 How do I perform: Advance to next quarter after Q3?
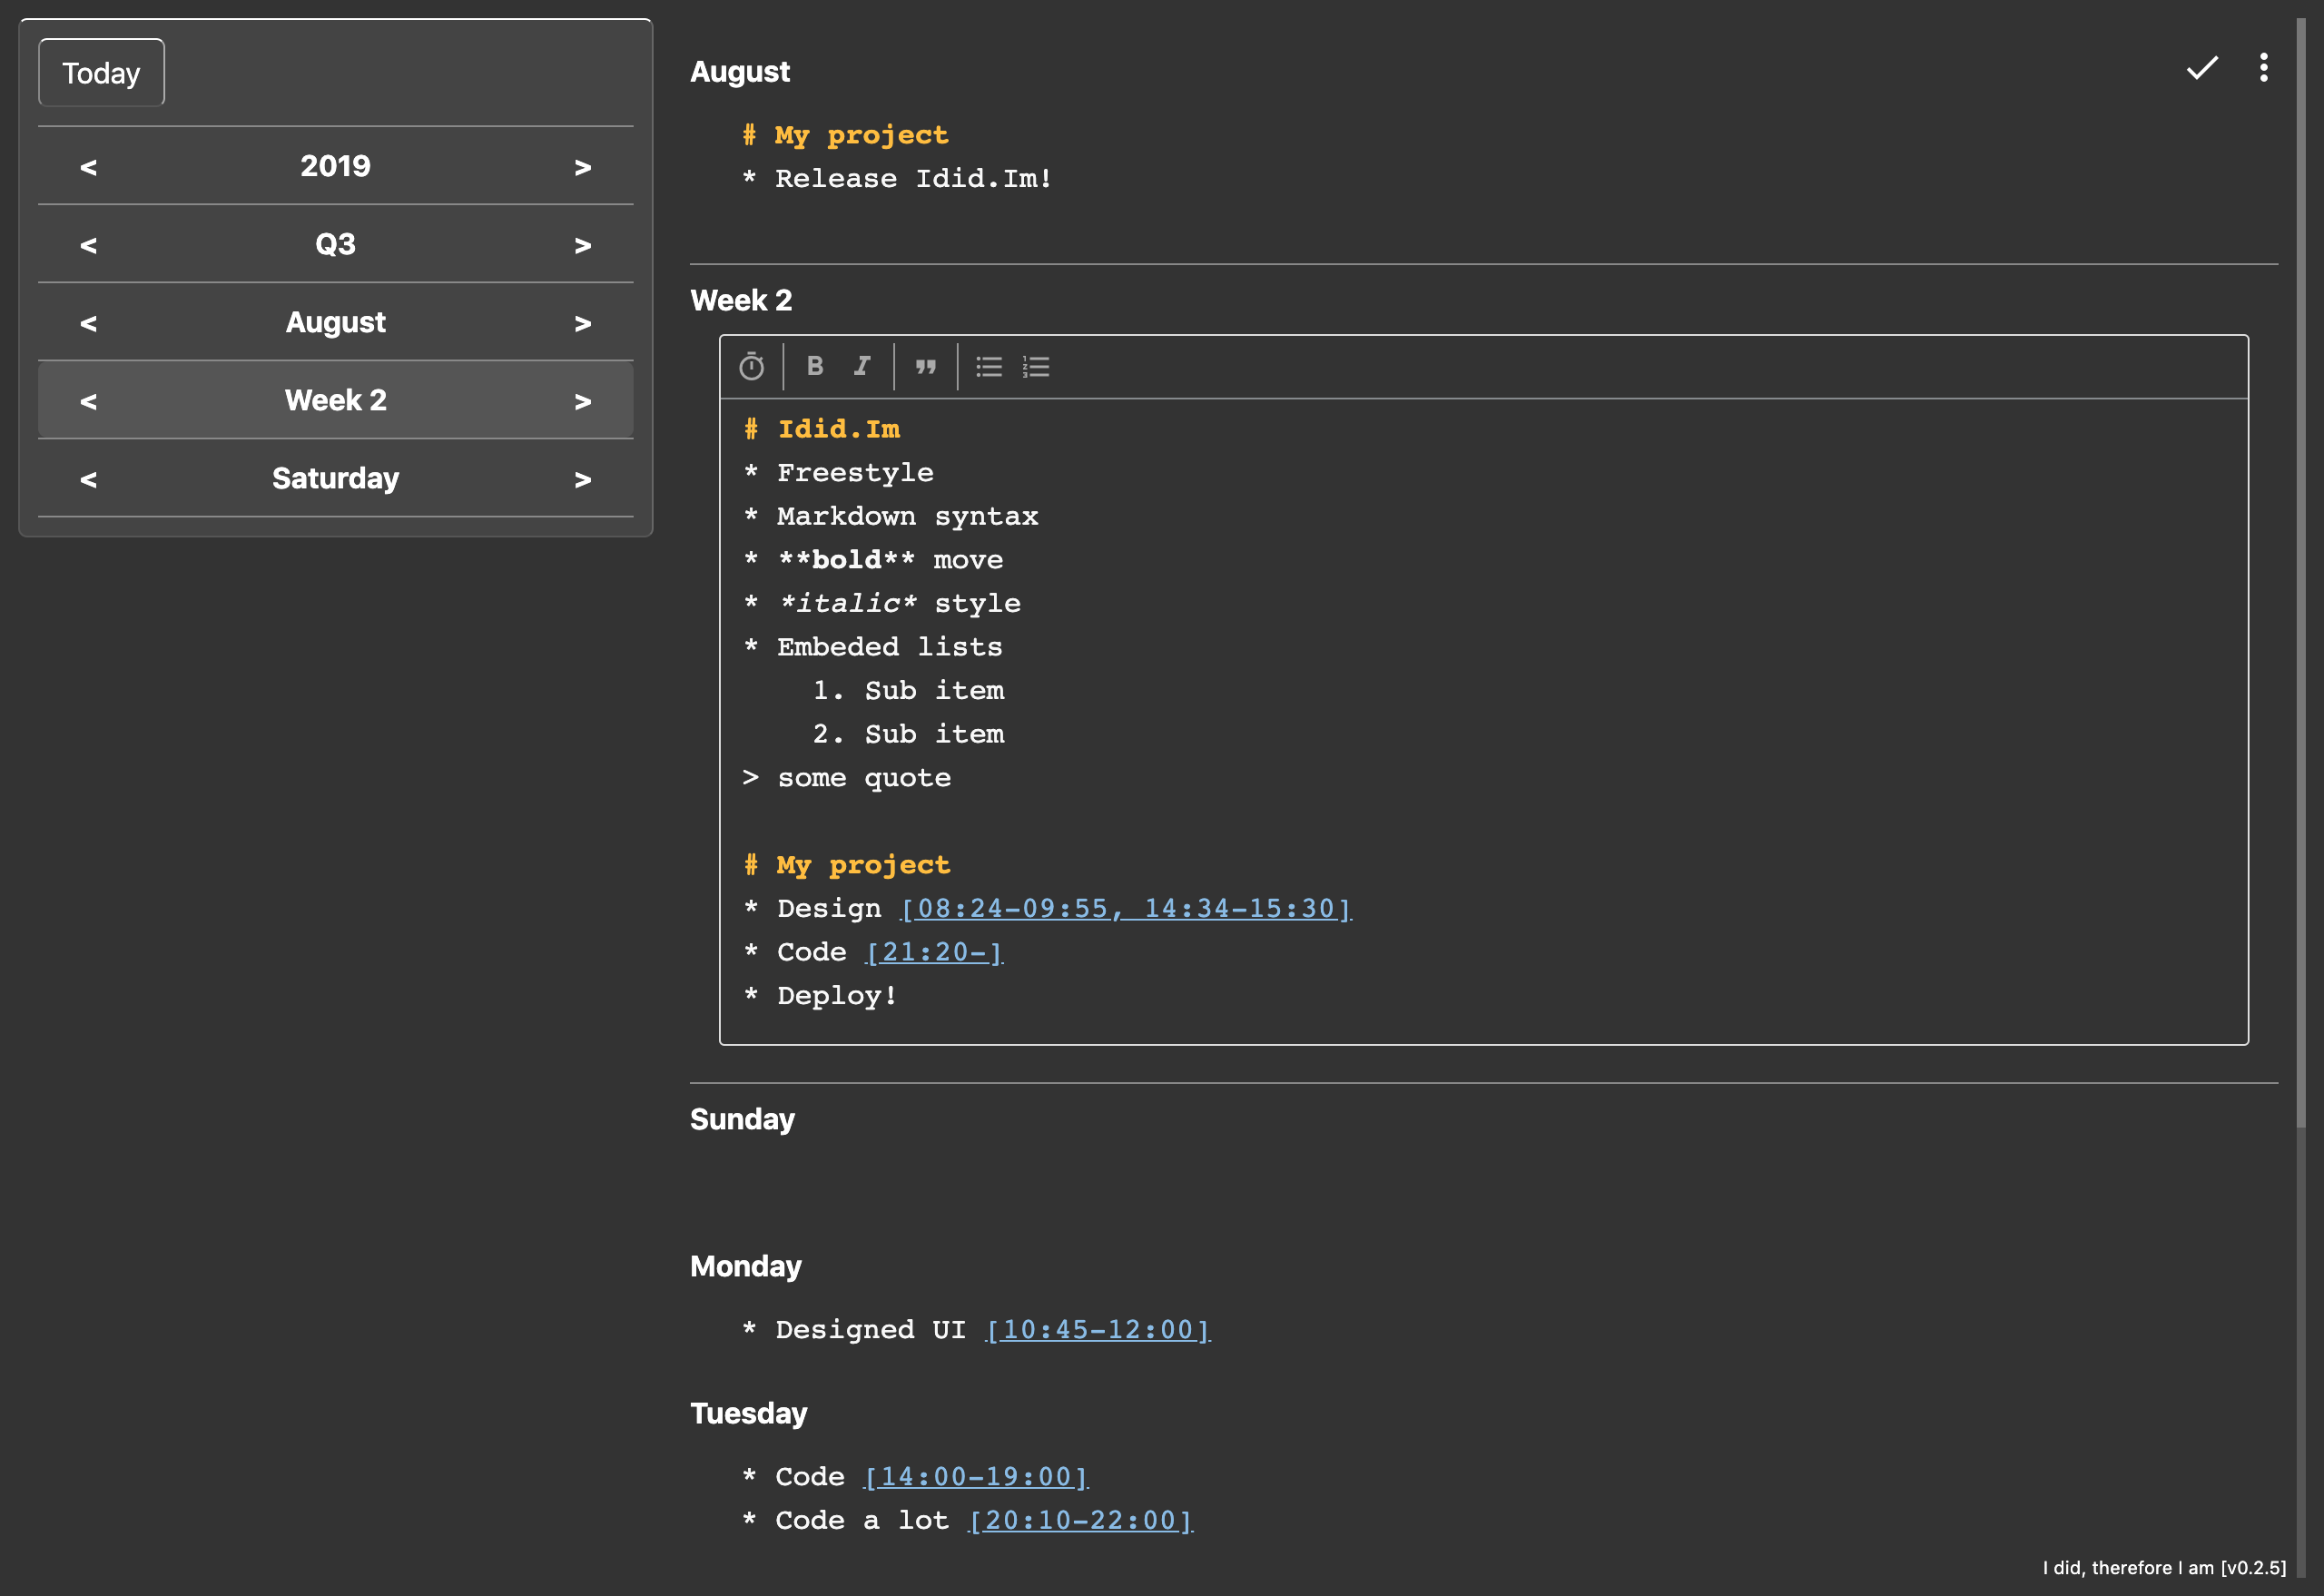coord(582,245)
